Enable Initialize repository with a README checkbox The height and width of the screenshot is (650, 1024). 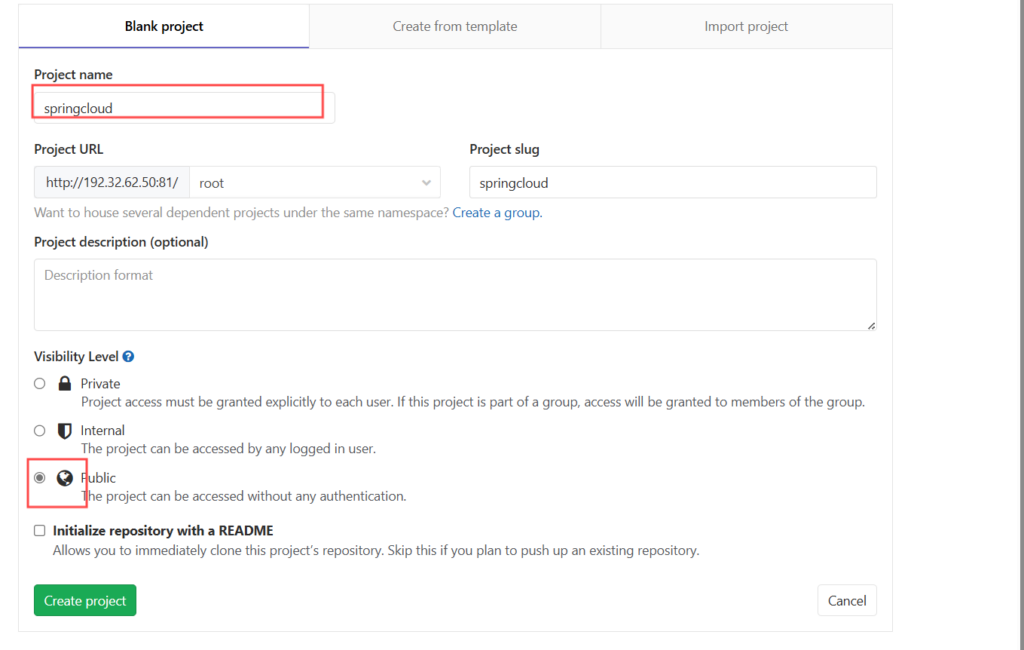[x=40, y=531]
